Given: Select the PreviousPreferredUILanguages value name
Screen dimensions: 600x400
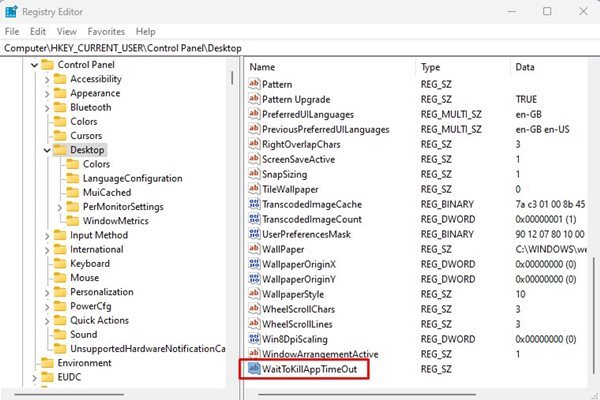Looking at the screenshot, I should click(326, 130).
